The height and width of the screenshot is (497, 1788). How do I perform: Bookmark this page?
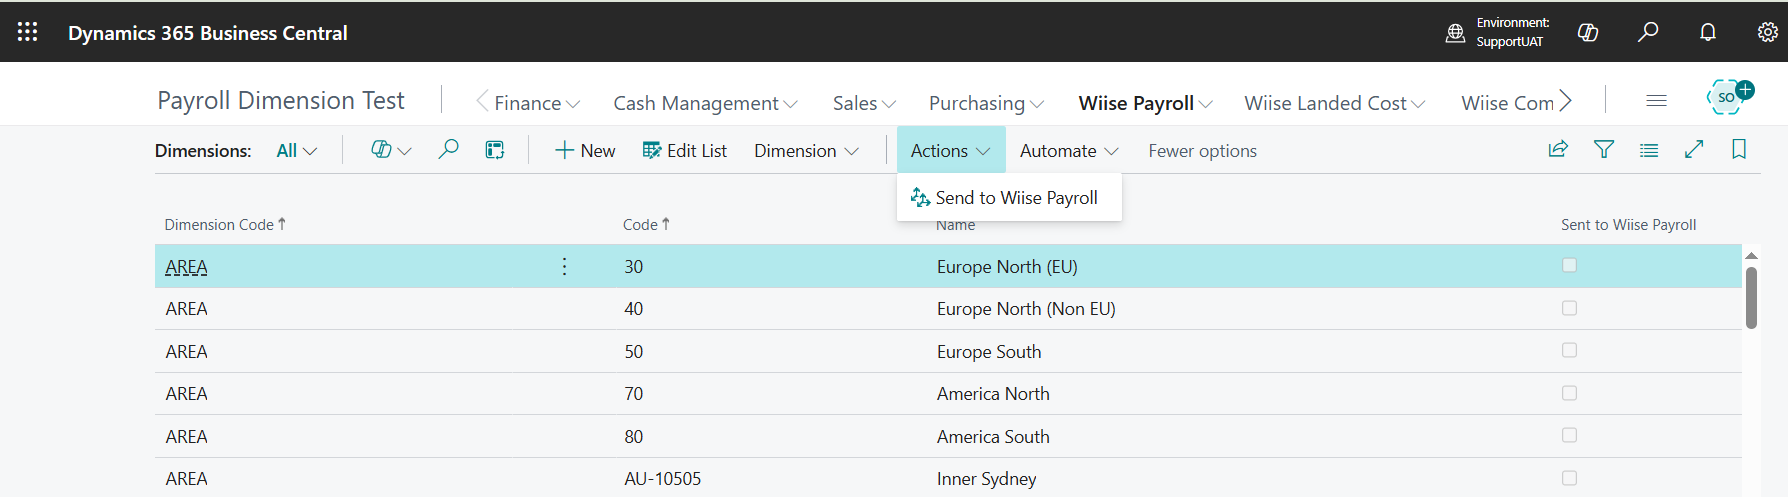pyautogui.click(x=1739, y=149)
